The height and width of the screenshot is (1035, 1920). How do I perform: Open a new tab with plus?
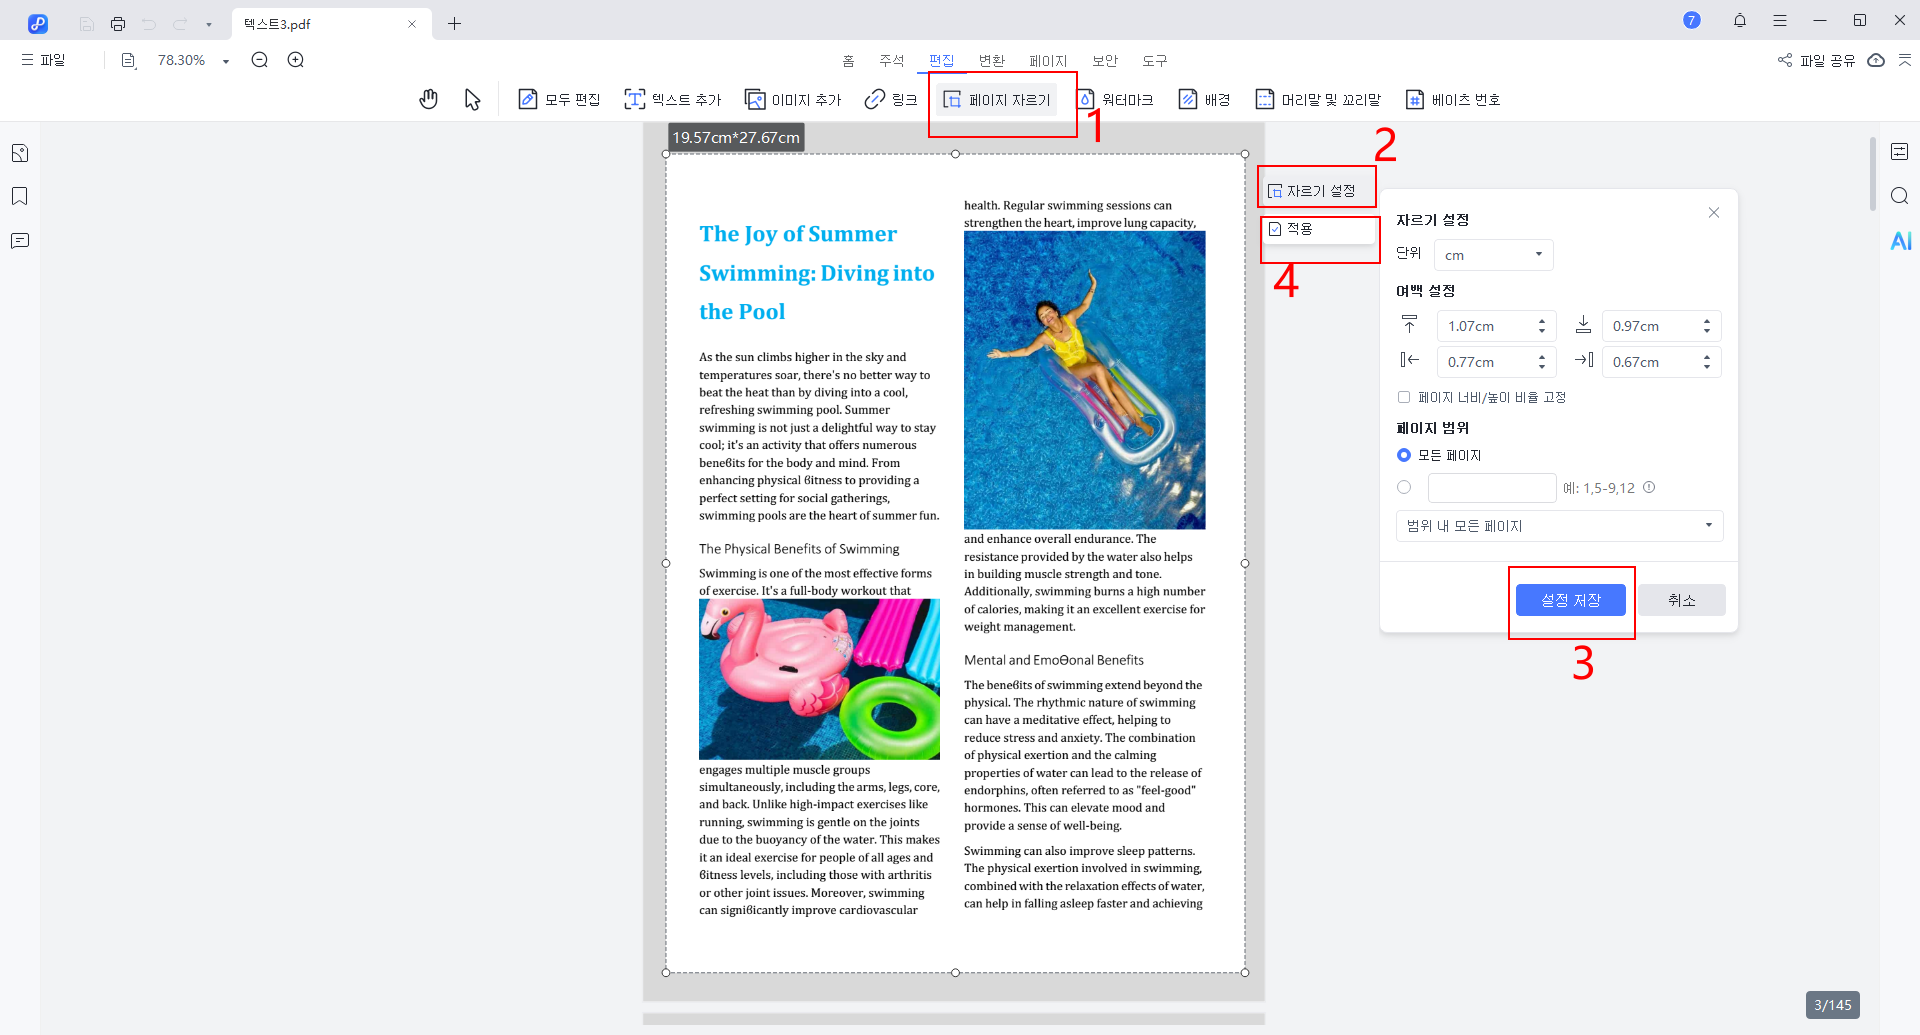(x=455, y=23)
